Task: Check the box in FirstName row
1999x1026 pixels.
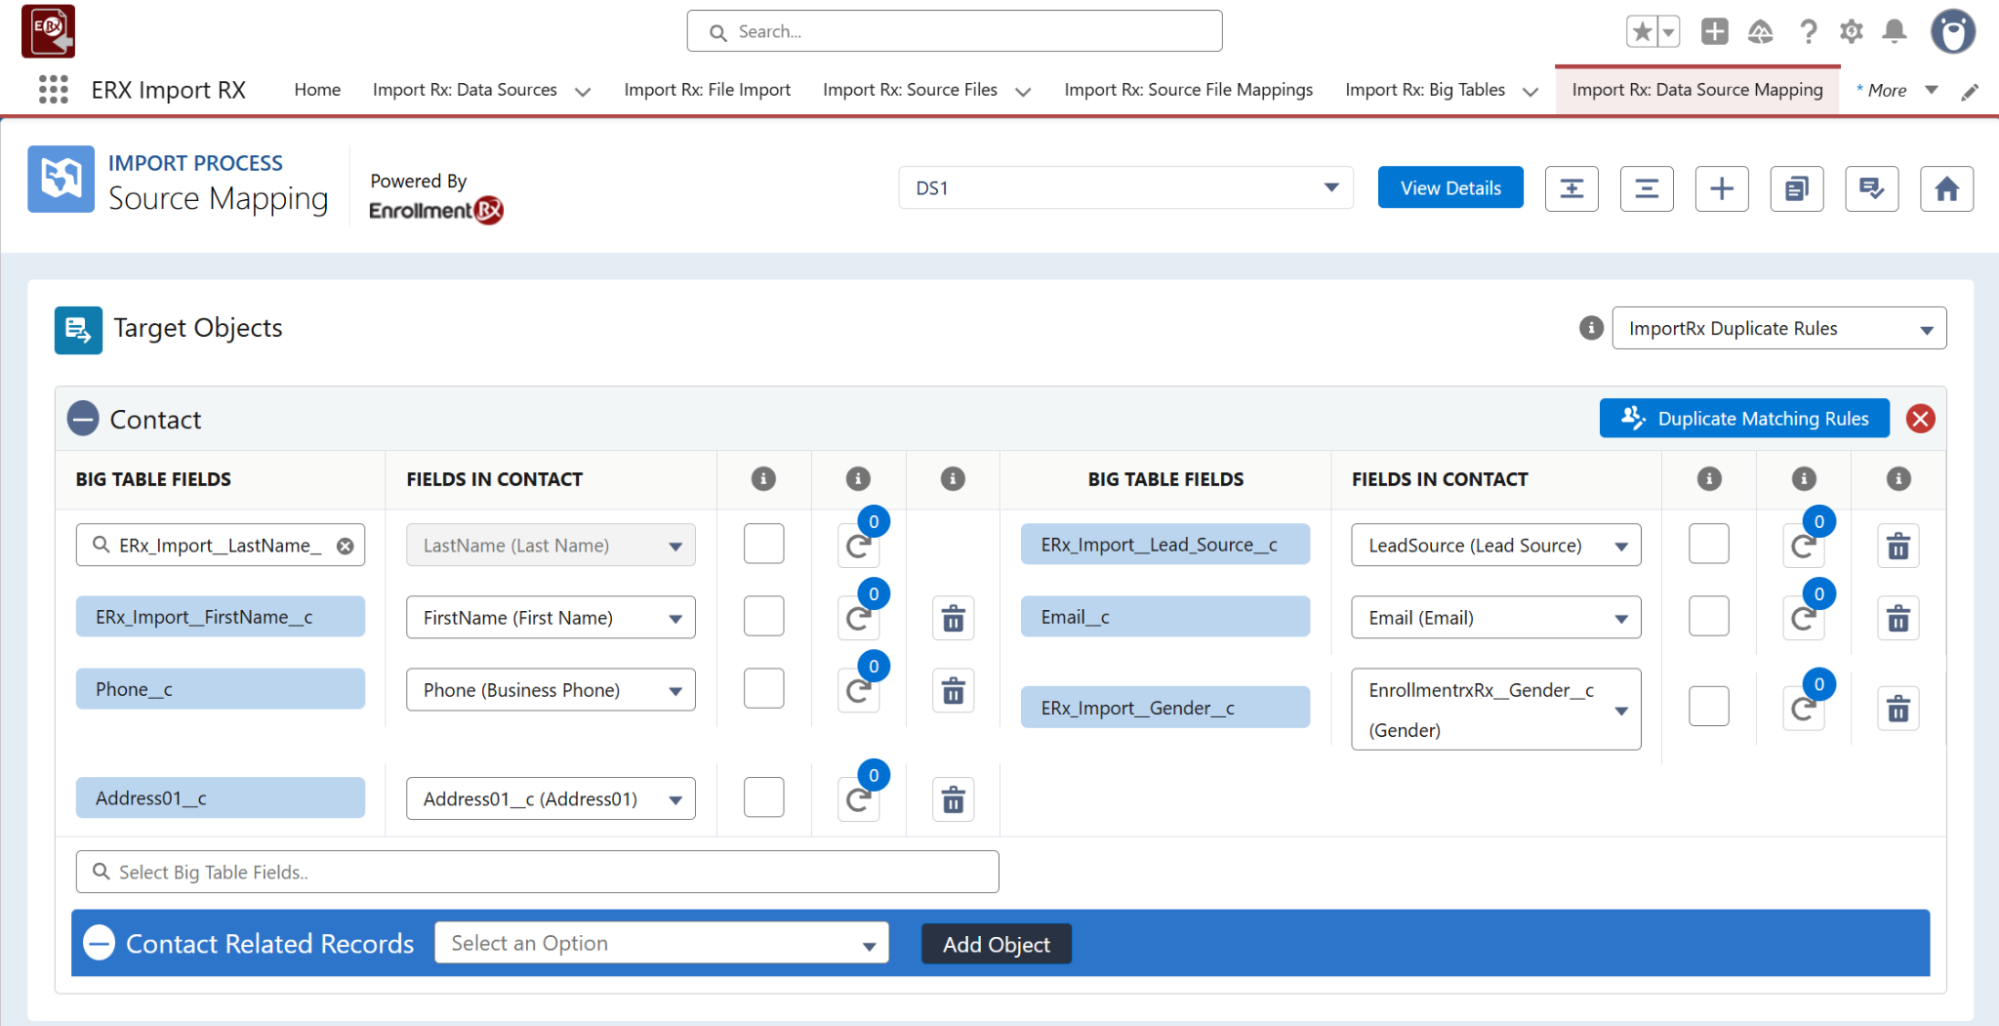Action: coord(763,617)
